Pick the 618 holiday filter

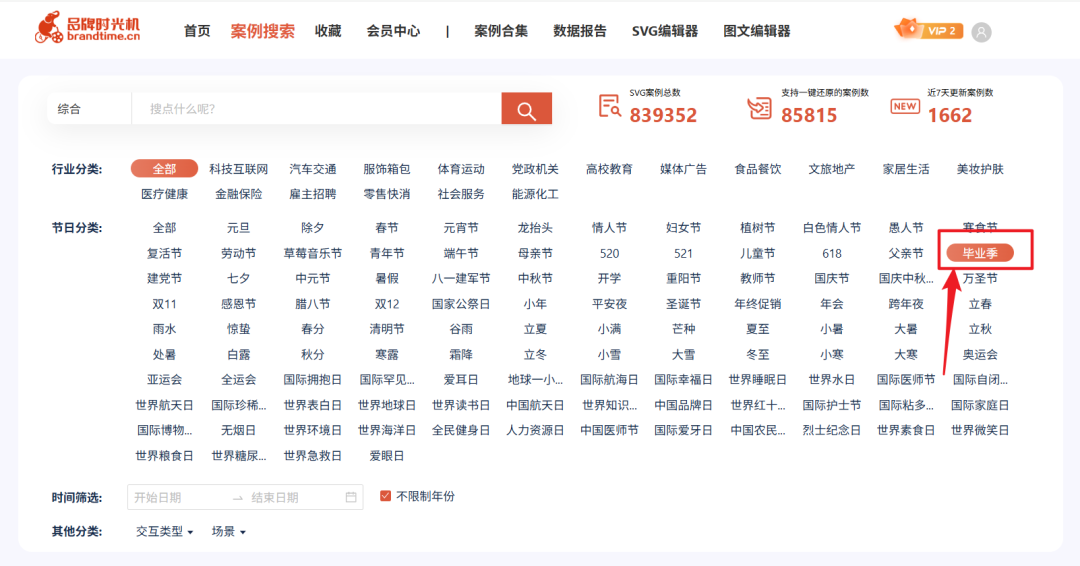pos(831,253)
